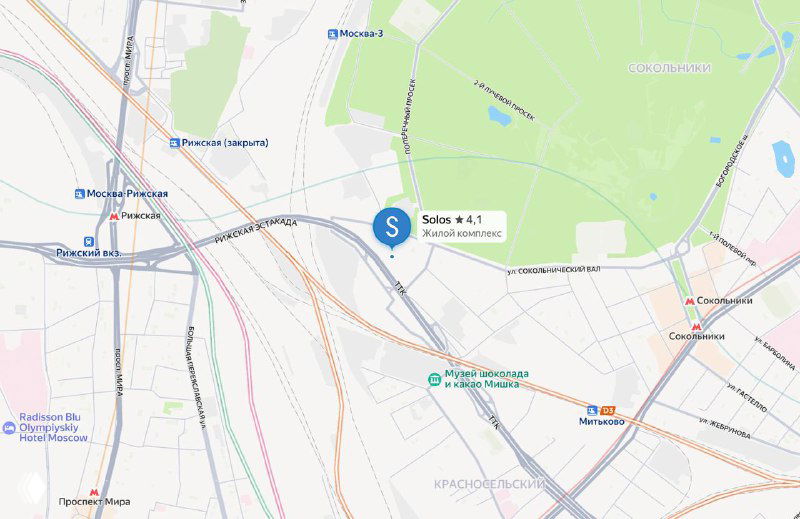Click the СОКОЛЬНИКИ park district label

tap(669, 68)
